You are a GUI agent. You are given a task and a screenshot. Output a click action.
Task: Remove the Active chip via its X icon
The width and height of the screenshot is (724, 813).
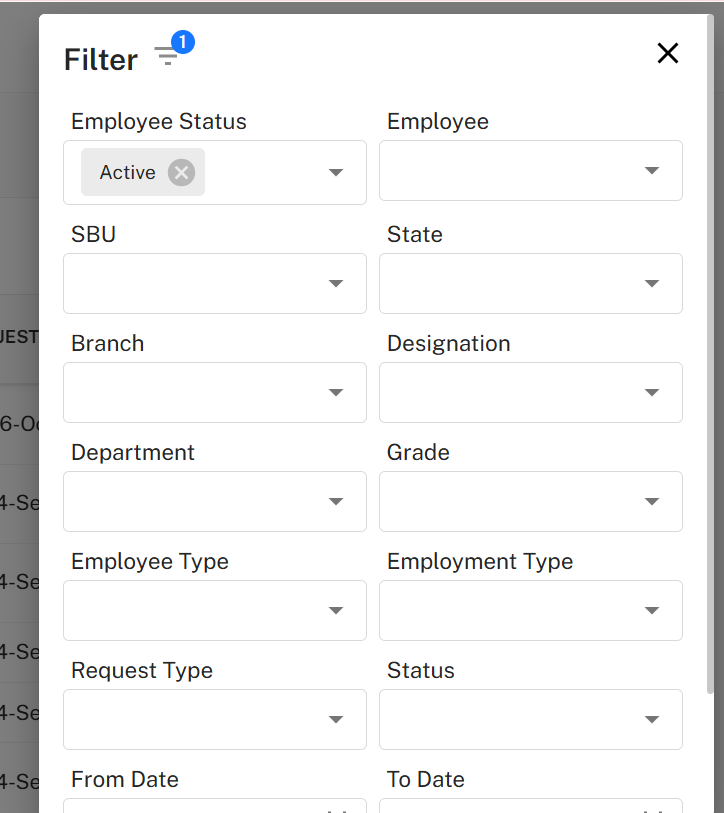click(181, 172)
